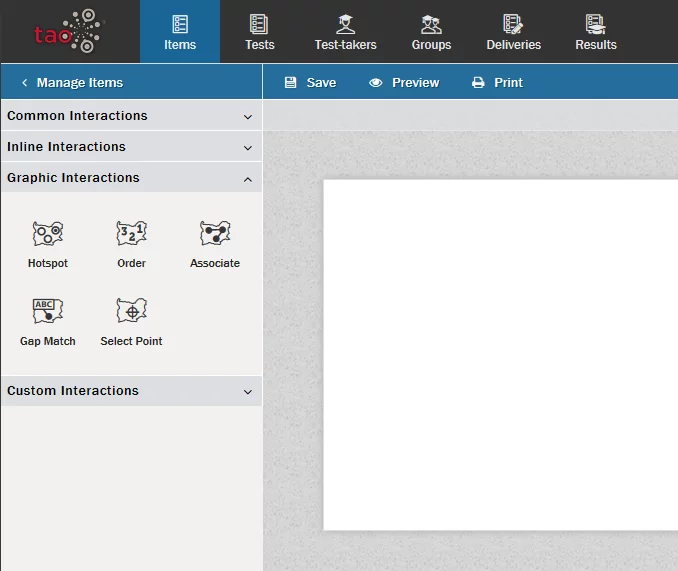Open the Groups tab
This screenshot has width=678, height=571.
coord(431,32)
